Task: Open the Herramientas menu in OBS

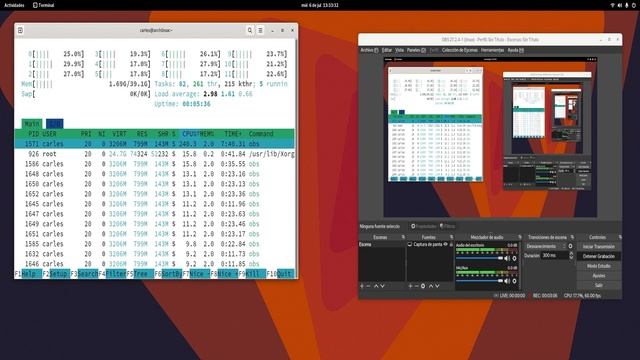Action: click(x=492, y=50)
